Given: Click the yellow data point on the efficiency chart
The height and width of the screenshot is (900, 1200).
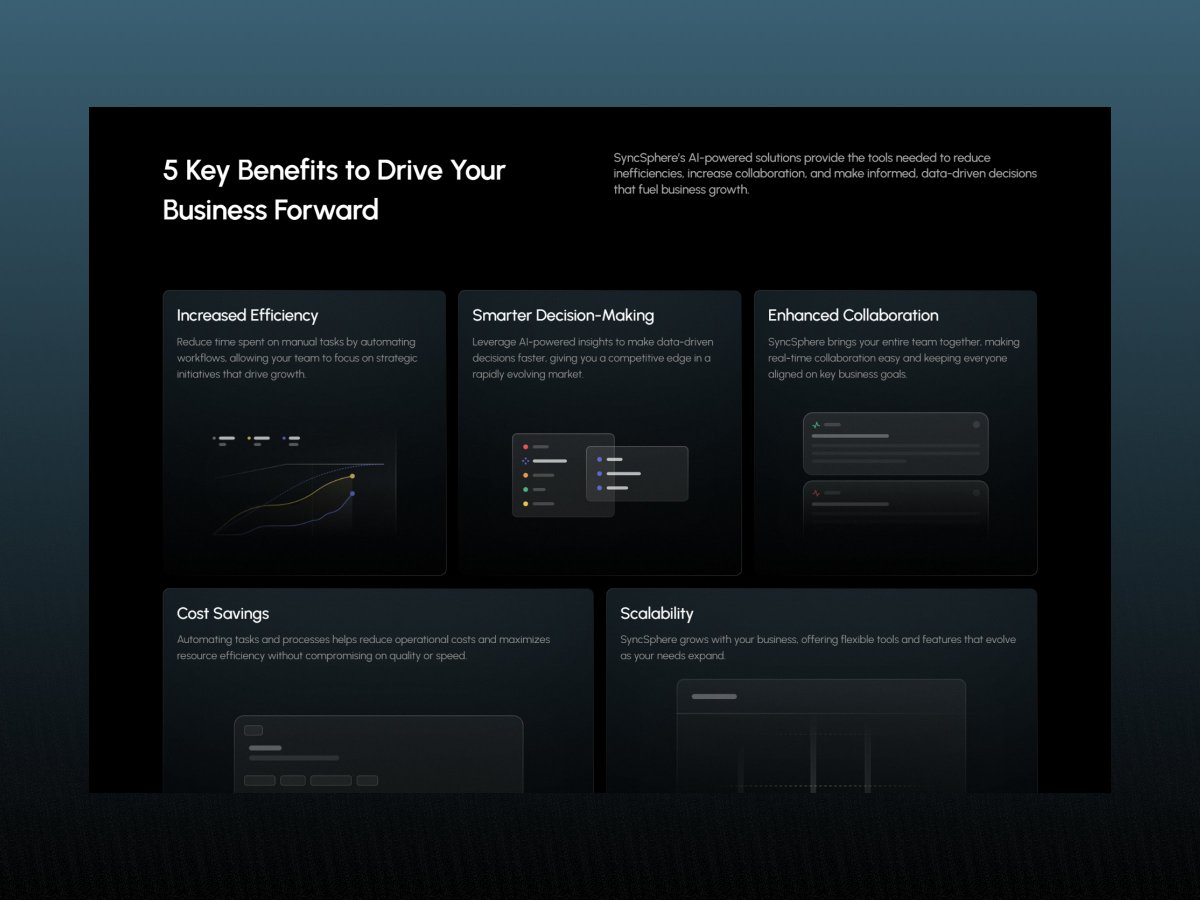Looking at the screenshot, I should (x=352, y=477).
